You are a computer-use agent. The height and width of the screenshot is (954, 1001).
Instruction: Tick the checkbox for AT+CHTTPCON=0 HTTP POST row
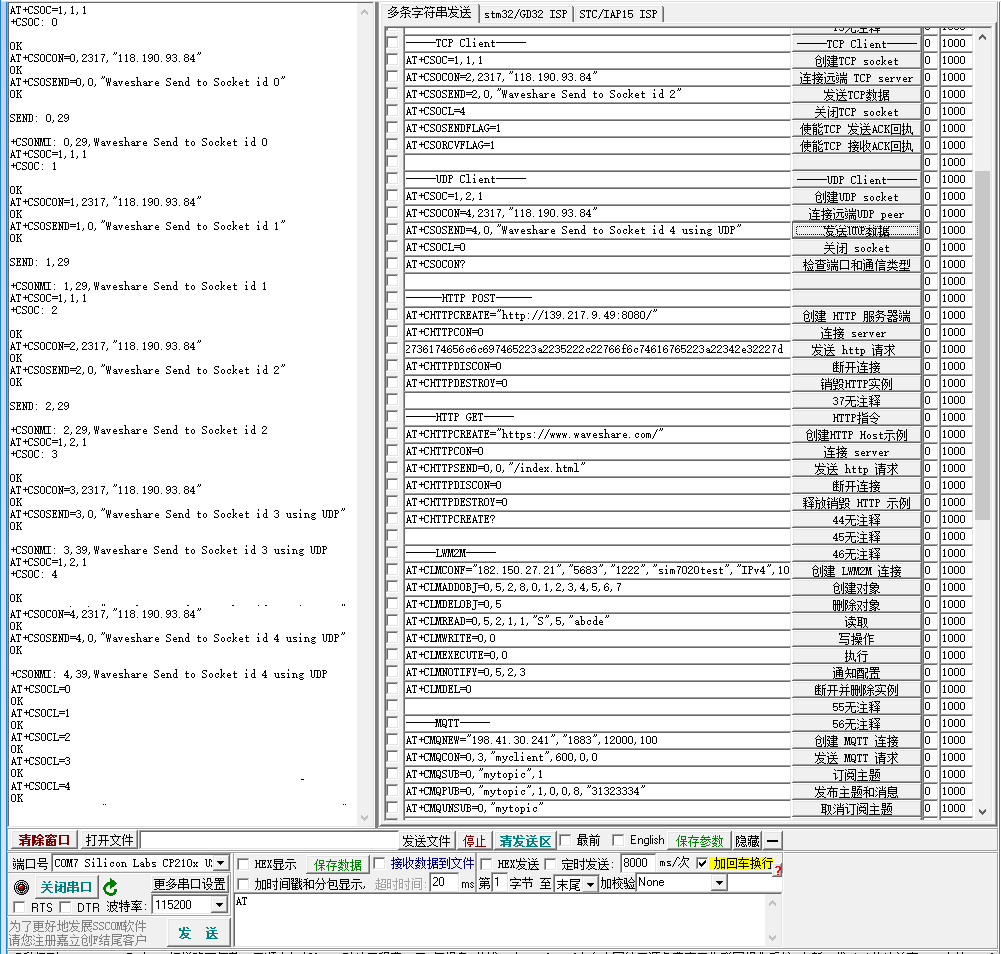click(393, 331)
